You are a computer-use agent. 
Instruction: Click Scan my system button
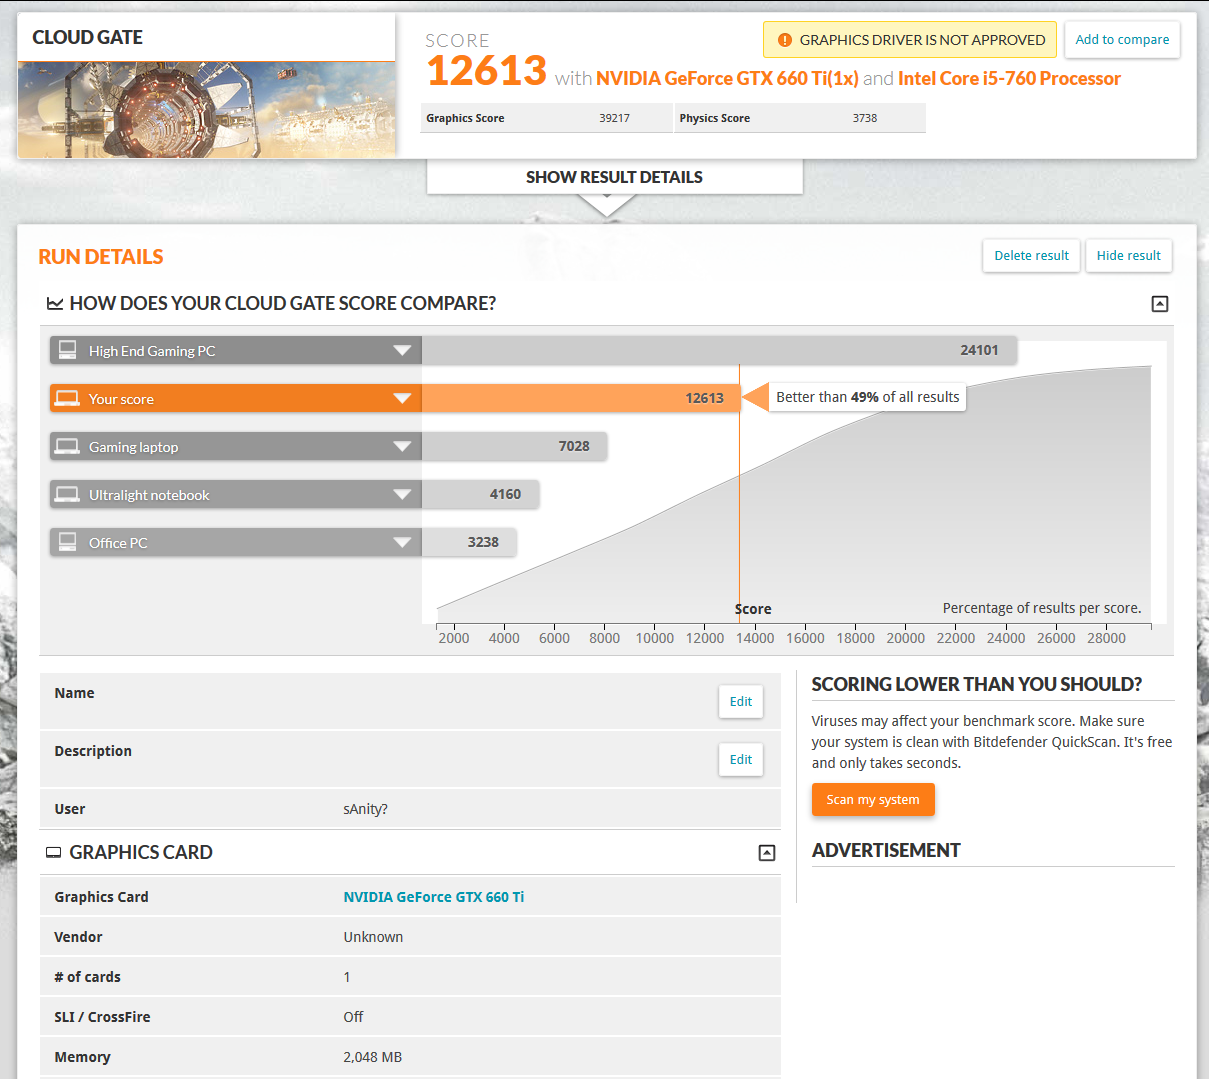(x=873, y=799)
